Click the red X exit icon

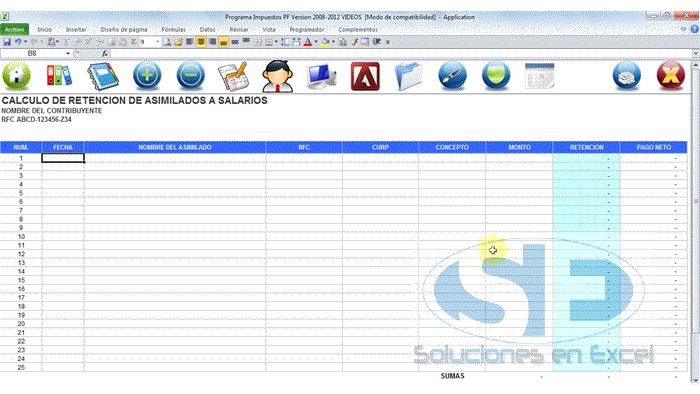coord(671,76)
